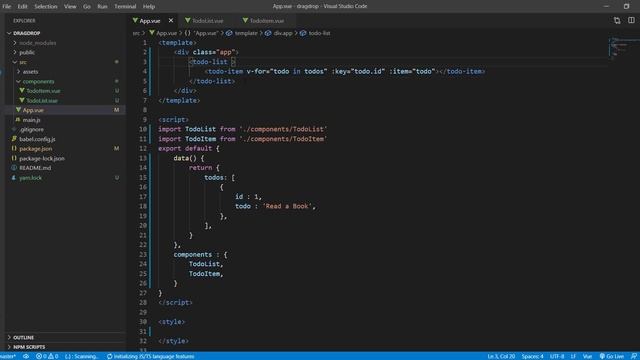
Task: Click the Vue icon beside TodoList.vue in Explorer
Action: tap(22, 100)
